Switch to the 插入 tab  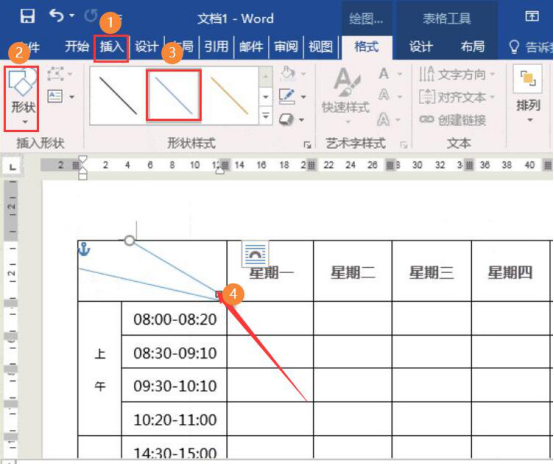click(x=111, y=47)
